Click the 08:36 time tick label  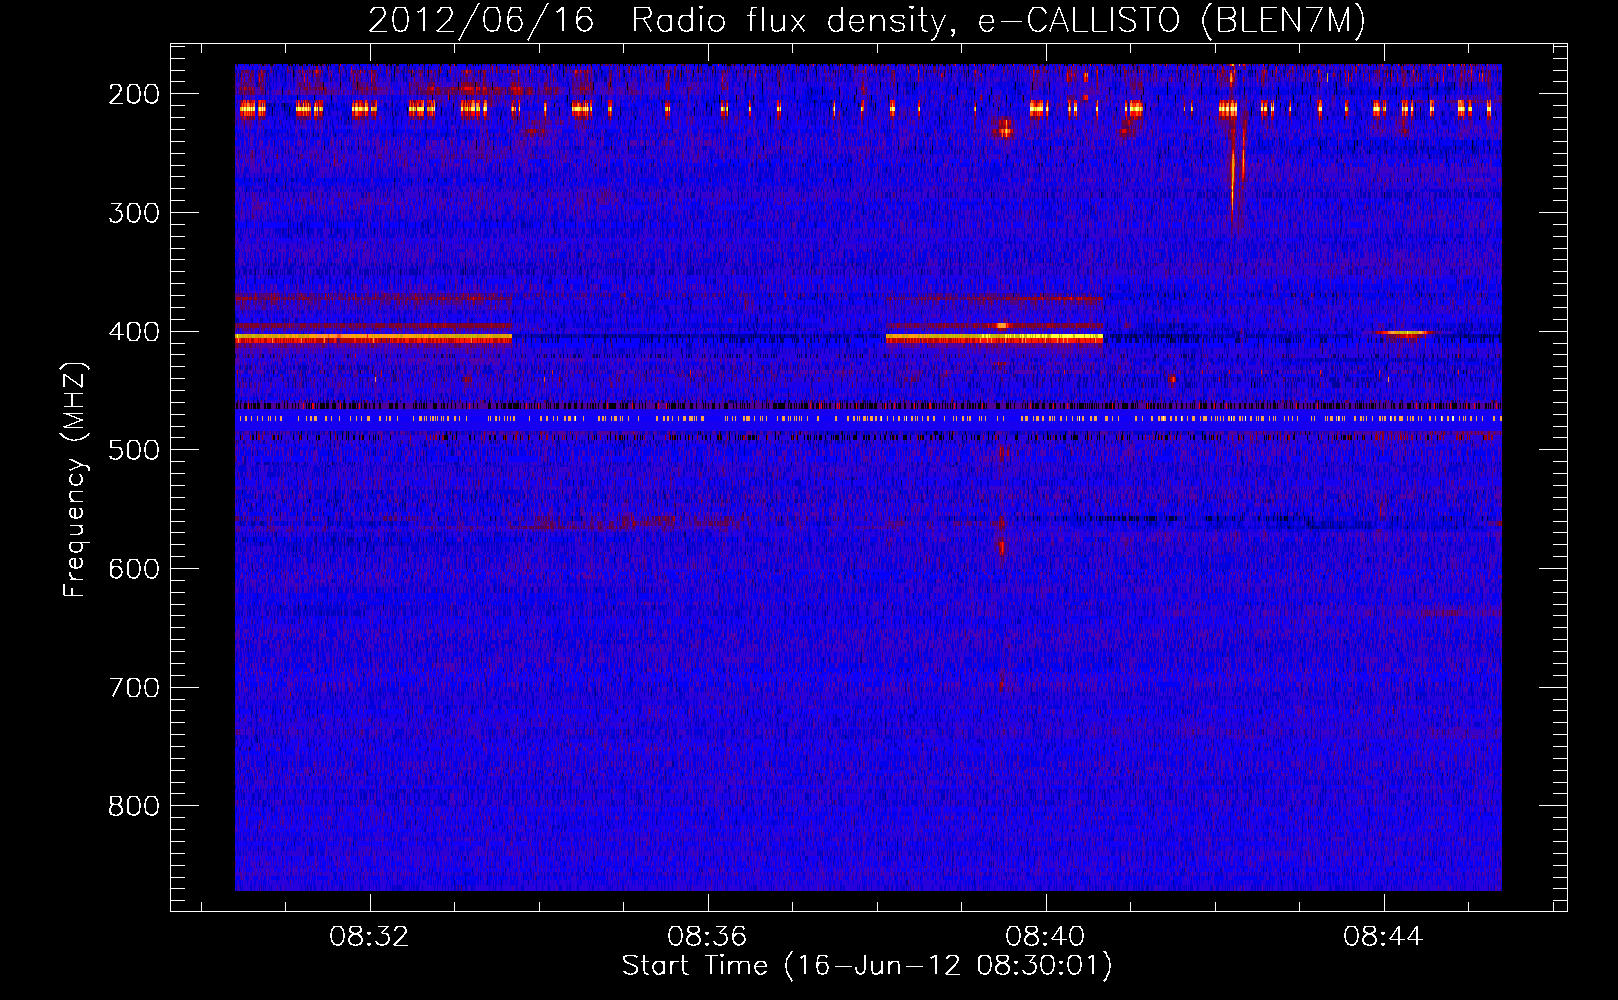click(x=708, y=937)
